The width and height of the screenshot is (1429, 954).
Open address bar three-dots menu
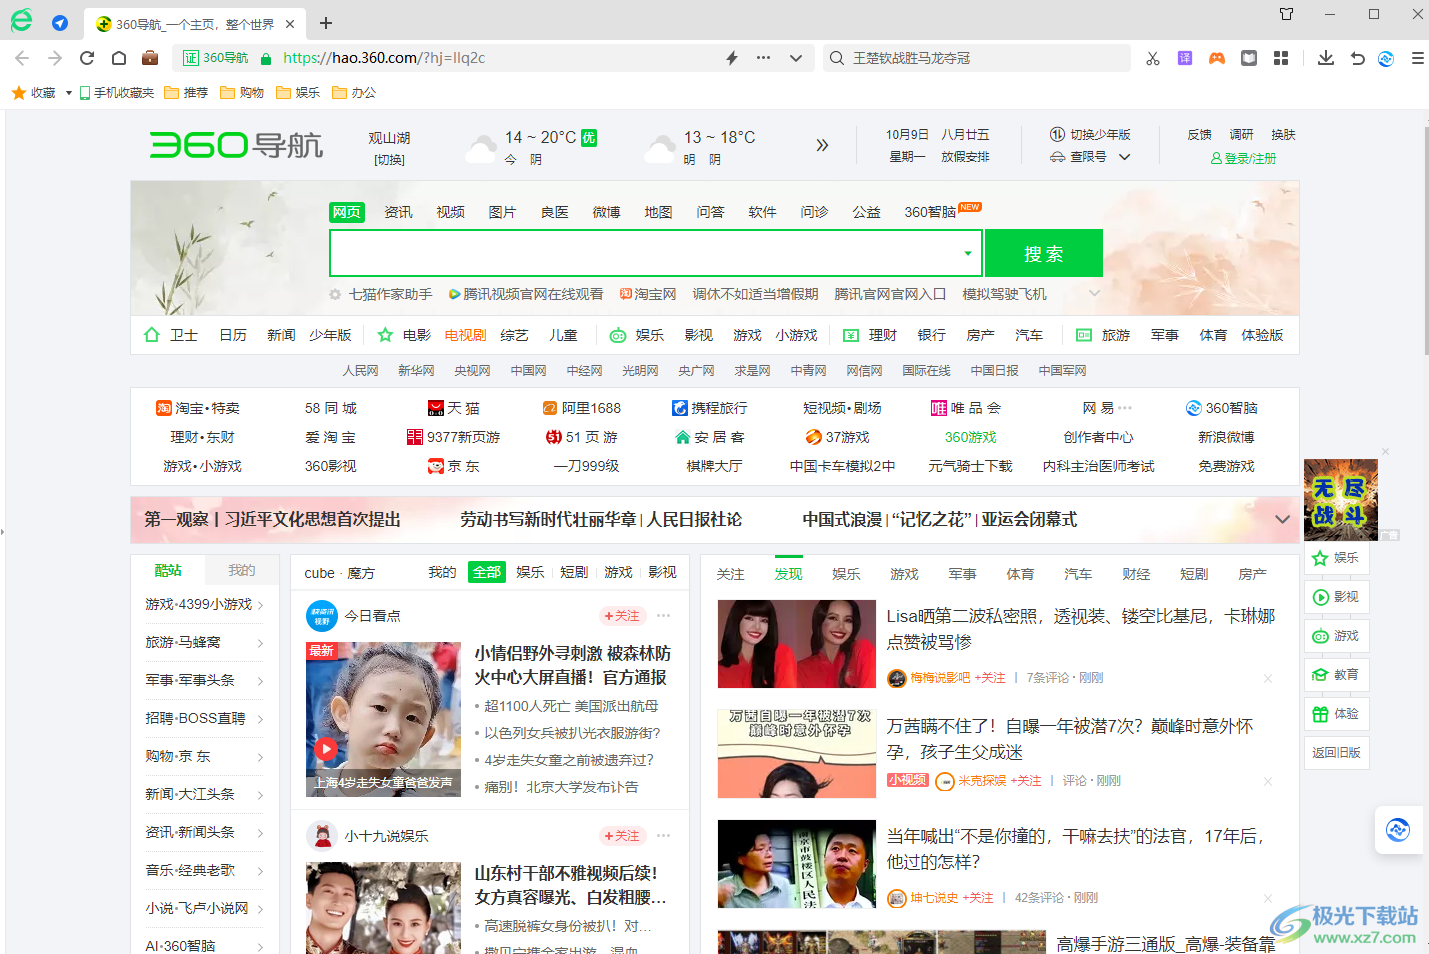click(764, 58)
